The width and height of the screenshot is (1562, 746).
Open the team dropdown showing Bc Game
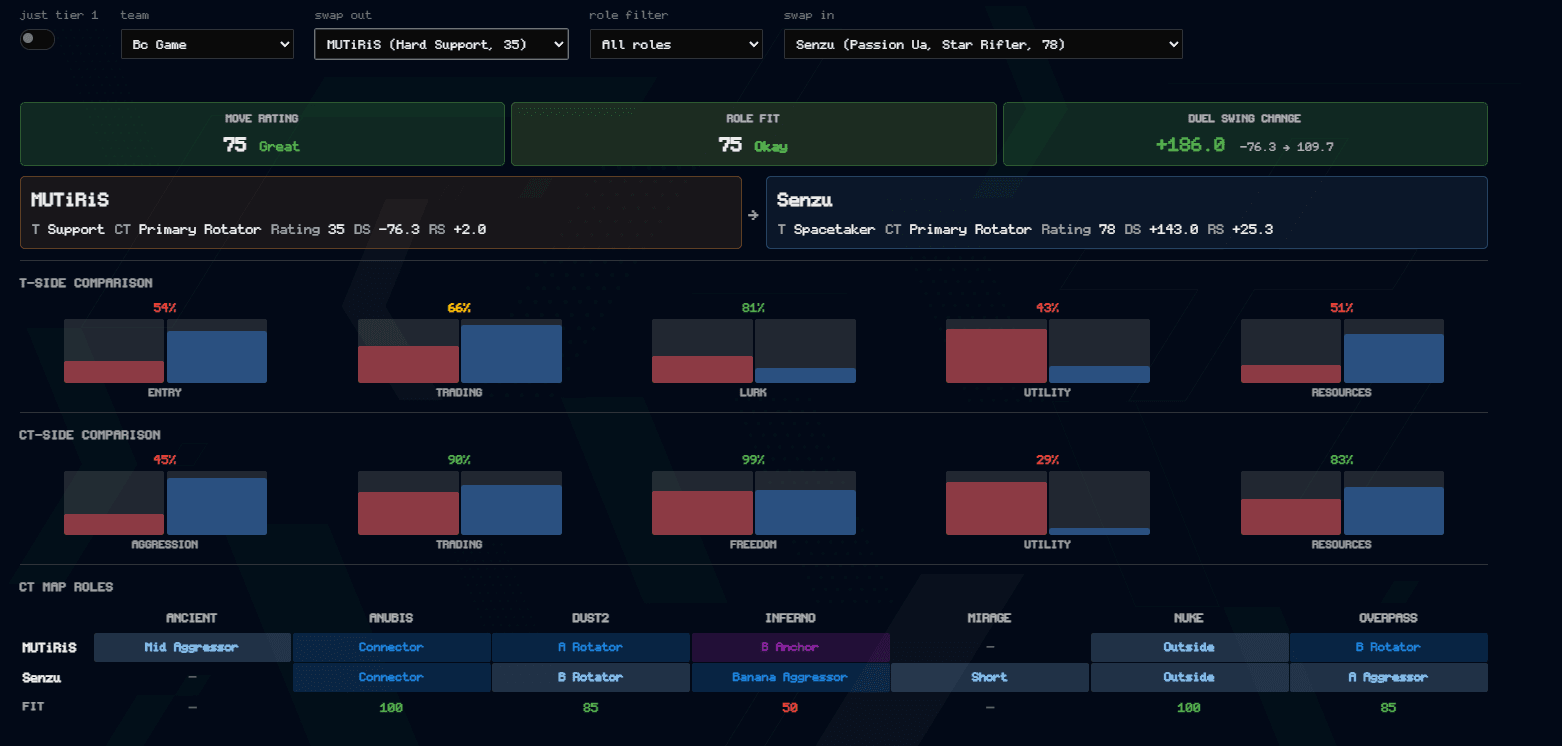[x=207, y=44]
